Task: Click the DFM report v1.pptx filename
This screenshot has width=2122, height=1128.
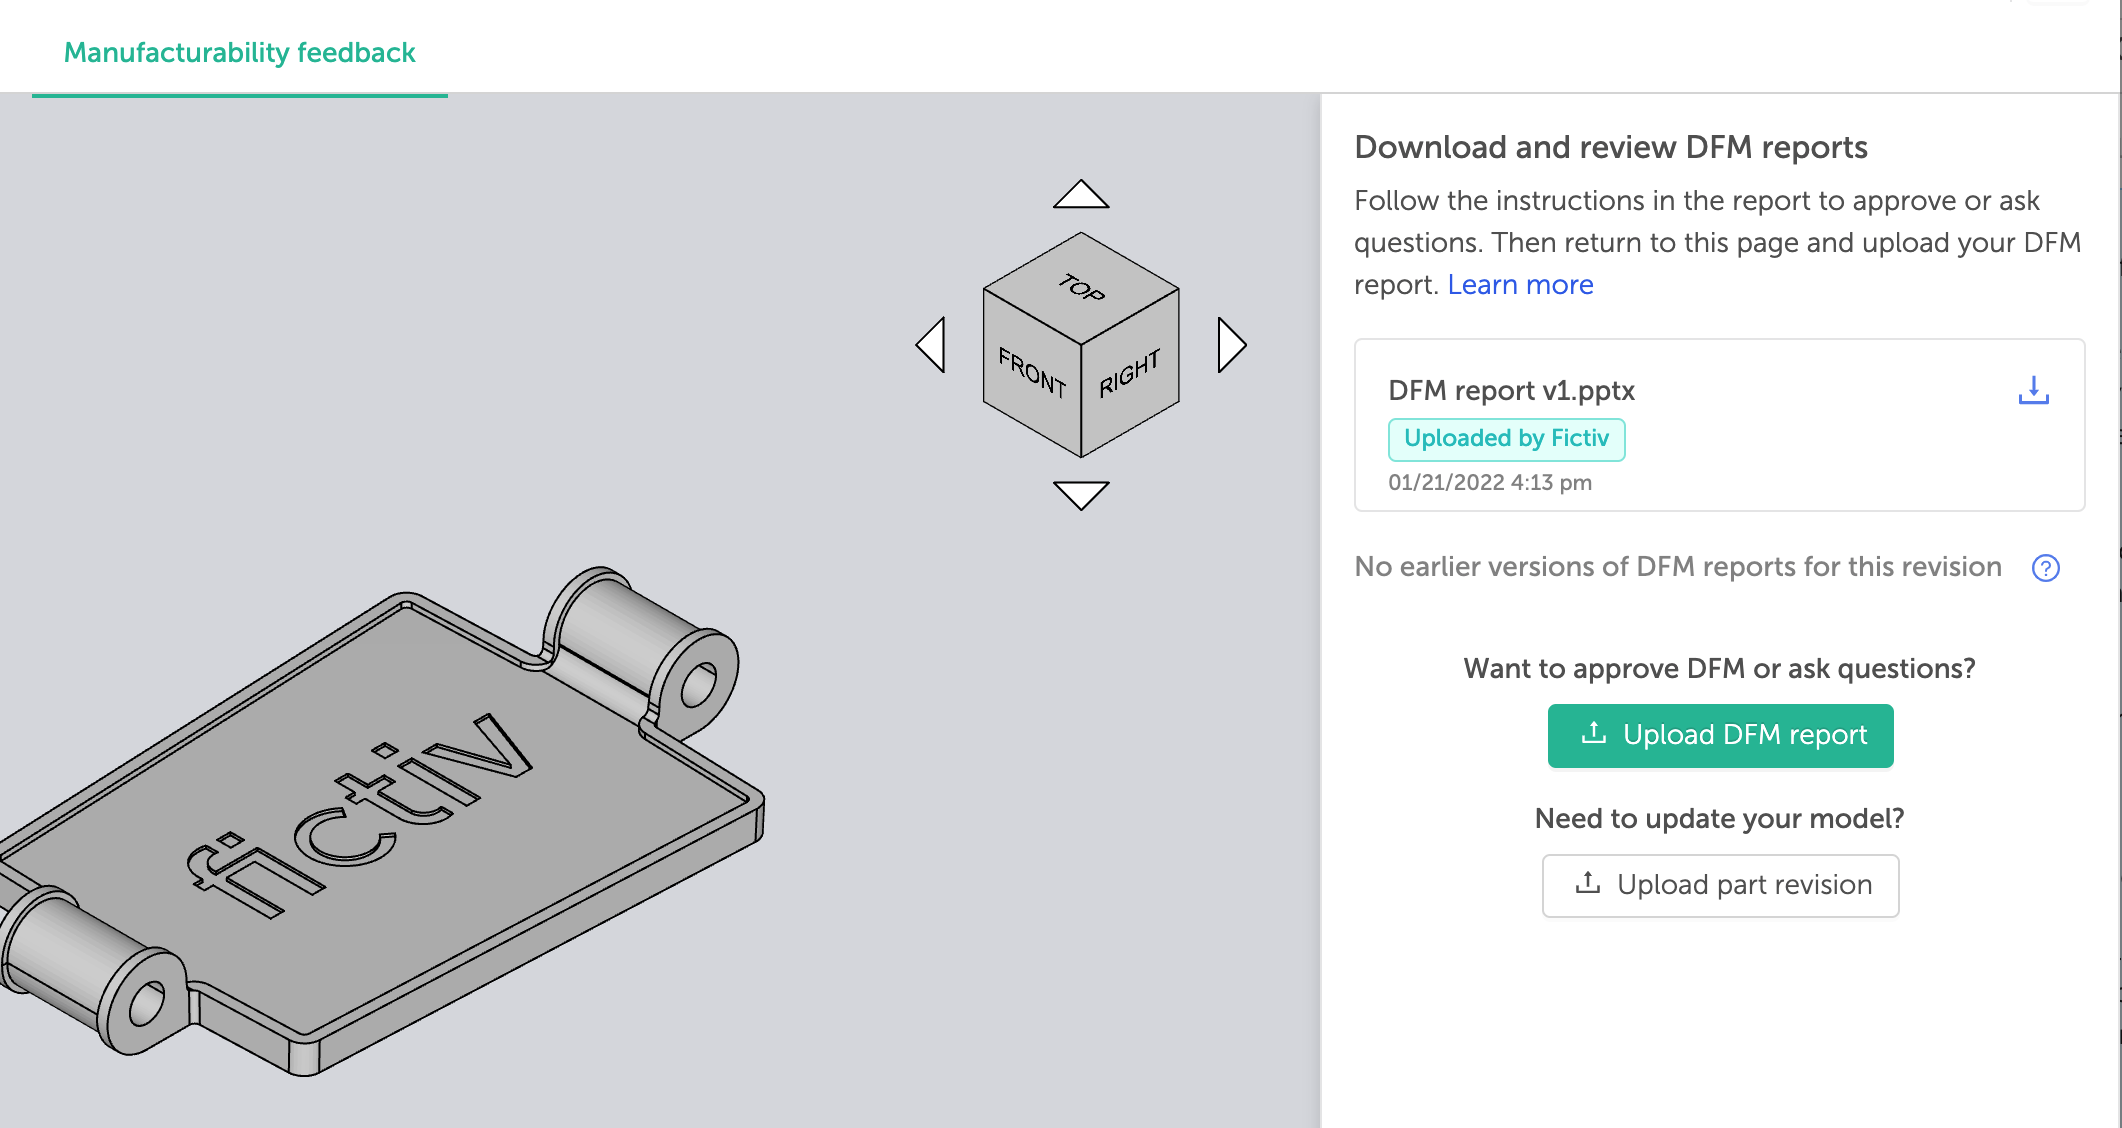Action: [x=1511, y=391]
